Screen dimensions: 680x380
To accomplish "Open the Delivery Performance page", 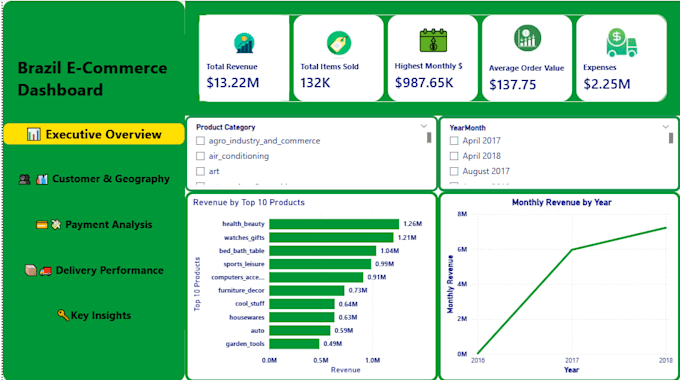I will pos(94,270).
